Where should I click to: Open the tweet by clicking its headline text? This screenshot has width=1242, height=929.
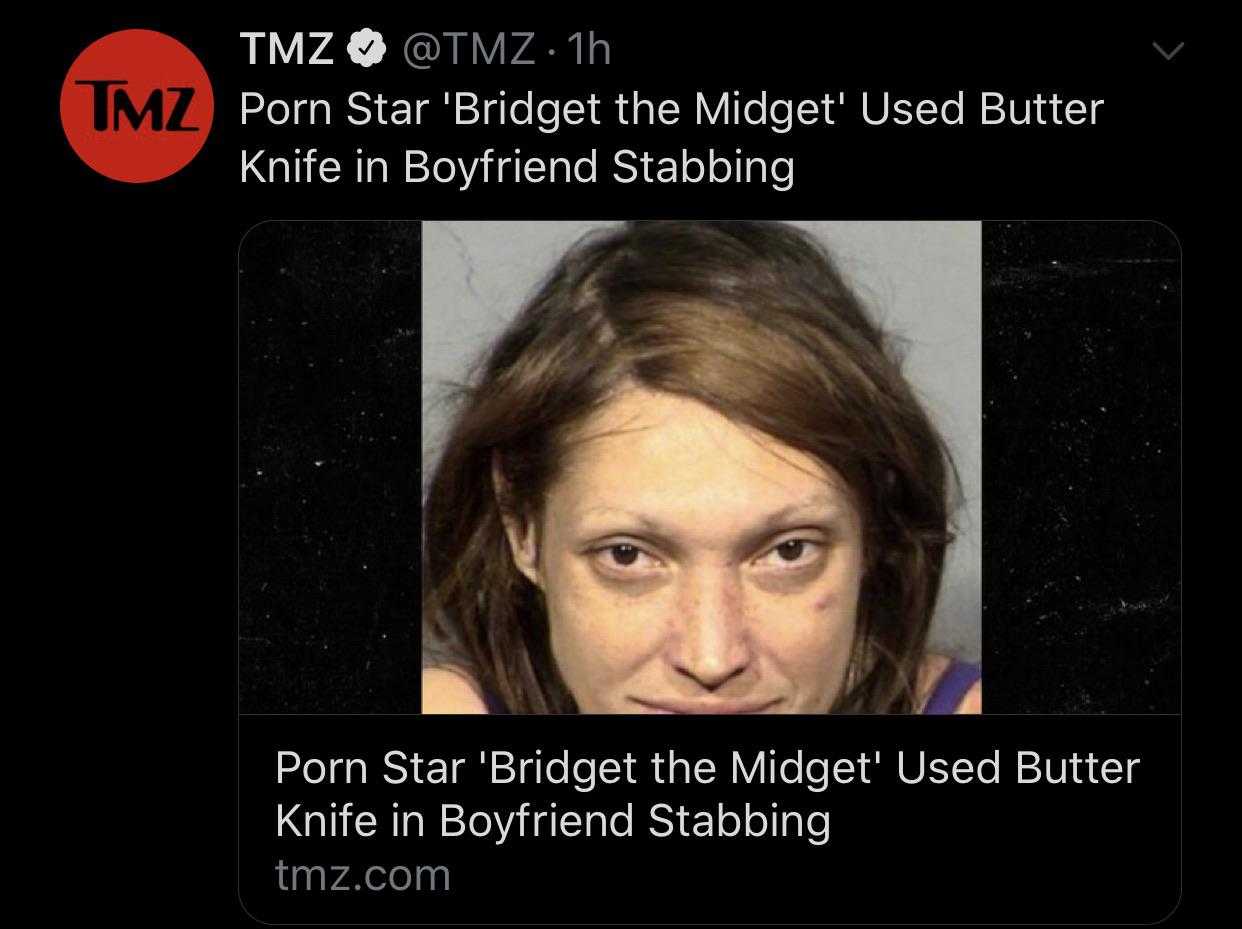click(x=671, y=138)
